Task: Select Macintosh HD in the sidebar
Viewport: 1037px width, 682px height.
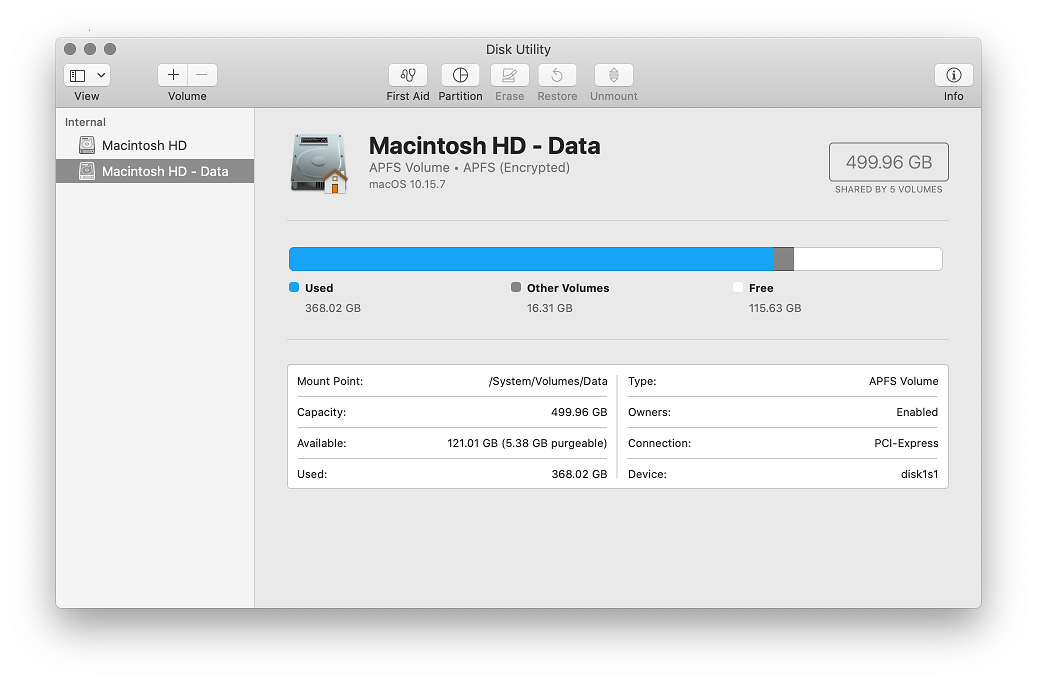Action: (147, 145)
